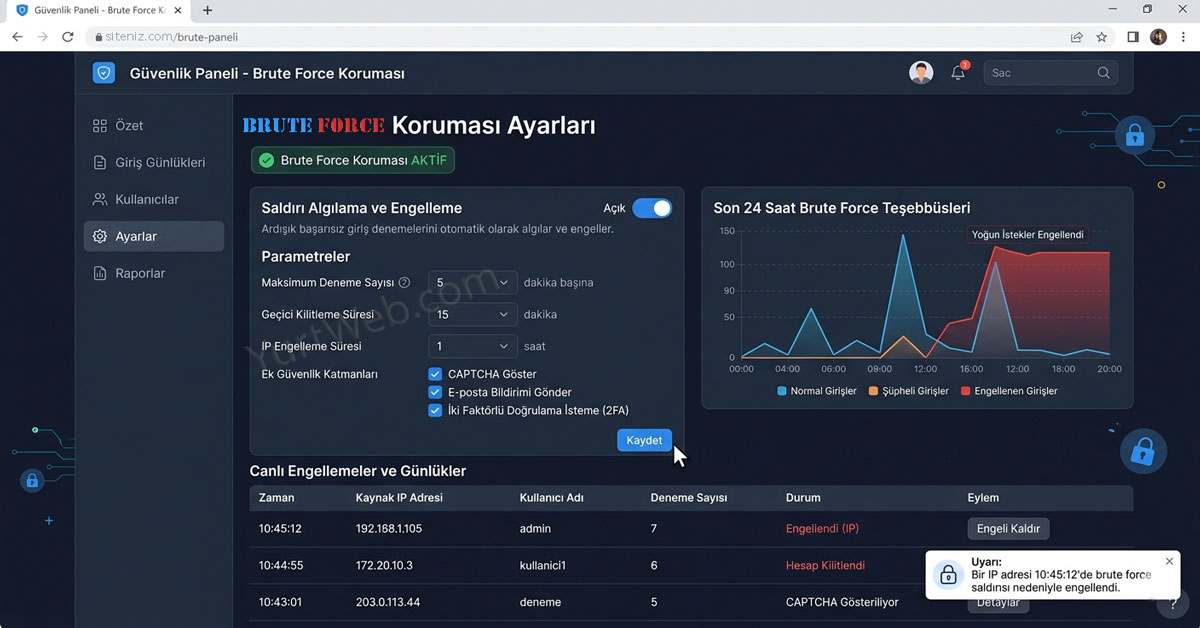Click the Ayarlar gear icon

[x=99, y=237]
